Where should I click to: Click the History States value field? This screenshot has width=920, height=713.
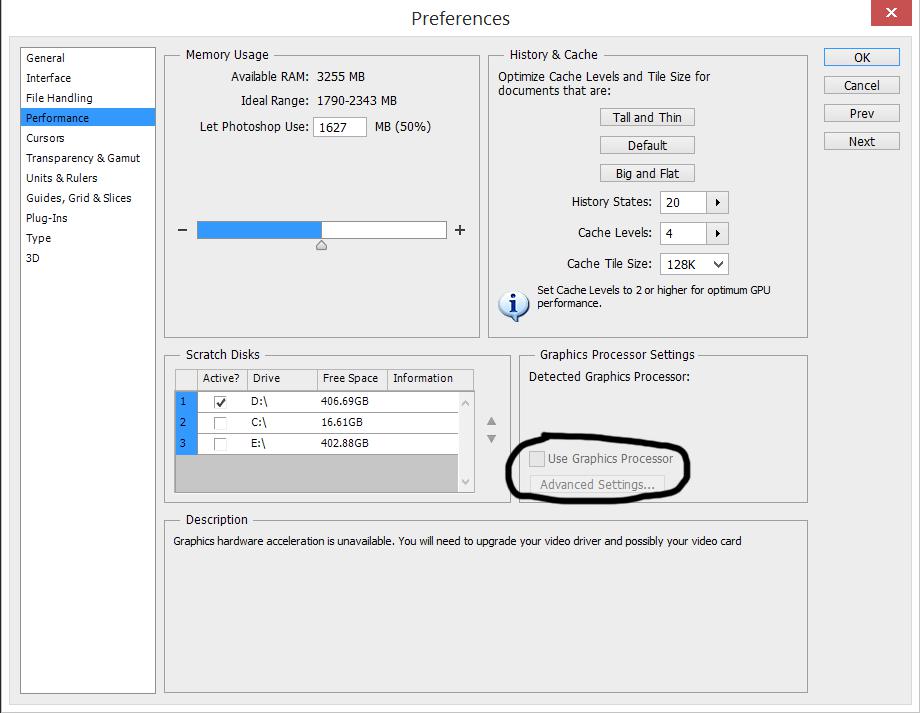tap(683, 202)
